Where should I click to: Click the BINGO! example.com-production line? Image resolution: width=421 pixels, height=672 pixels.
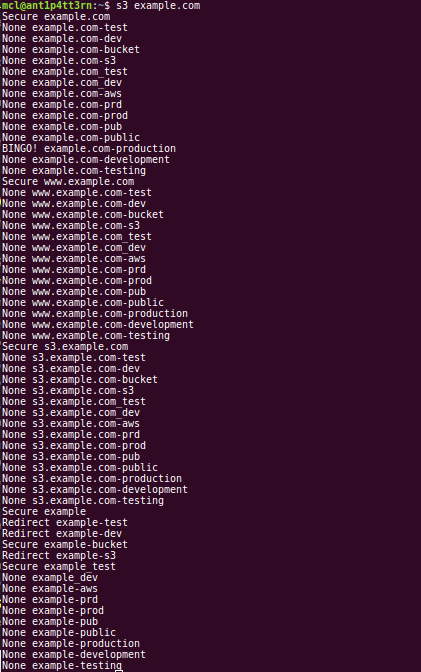(x=89, y=149)
